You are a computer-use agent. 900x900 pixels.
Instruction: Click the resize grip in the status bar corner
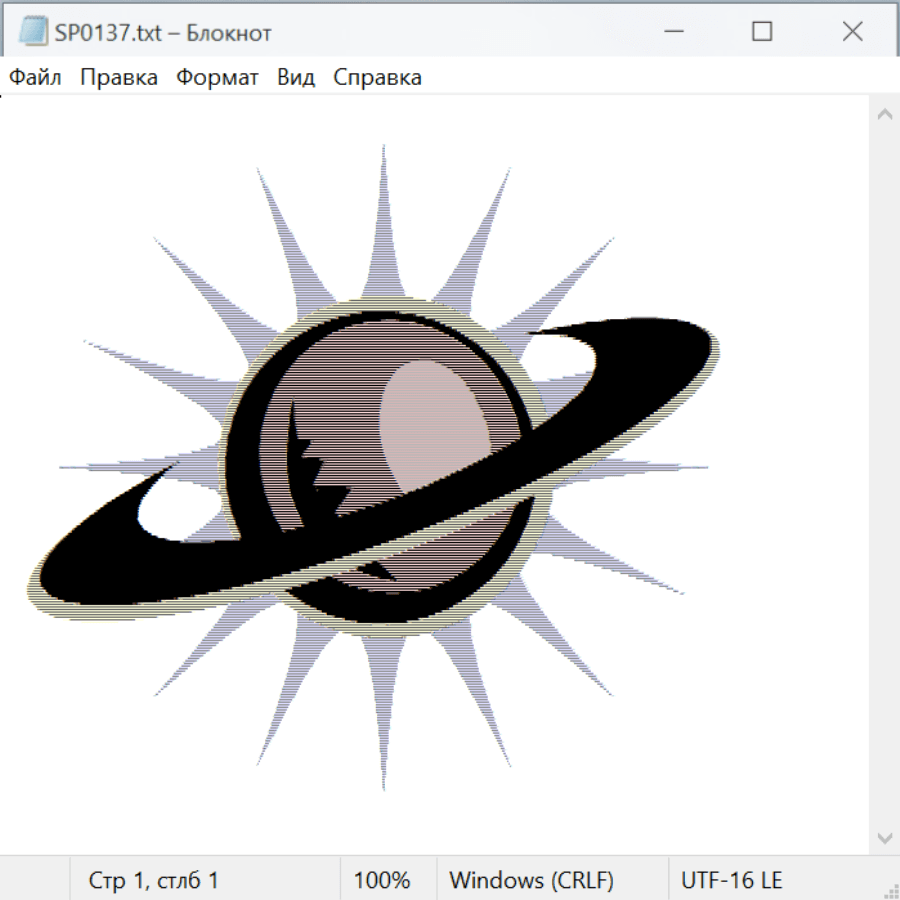891,891
